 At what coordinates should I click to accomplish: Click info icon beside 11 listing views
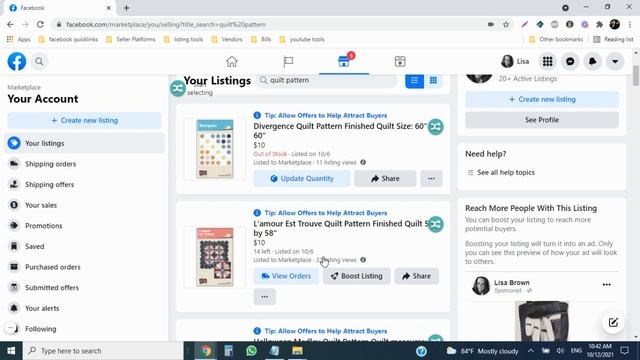[x=363, y=162]
